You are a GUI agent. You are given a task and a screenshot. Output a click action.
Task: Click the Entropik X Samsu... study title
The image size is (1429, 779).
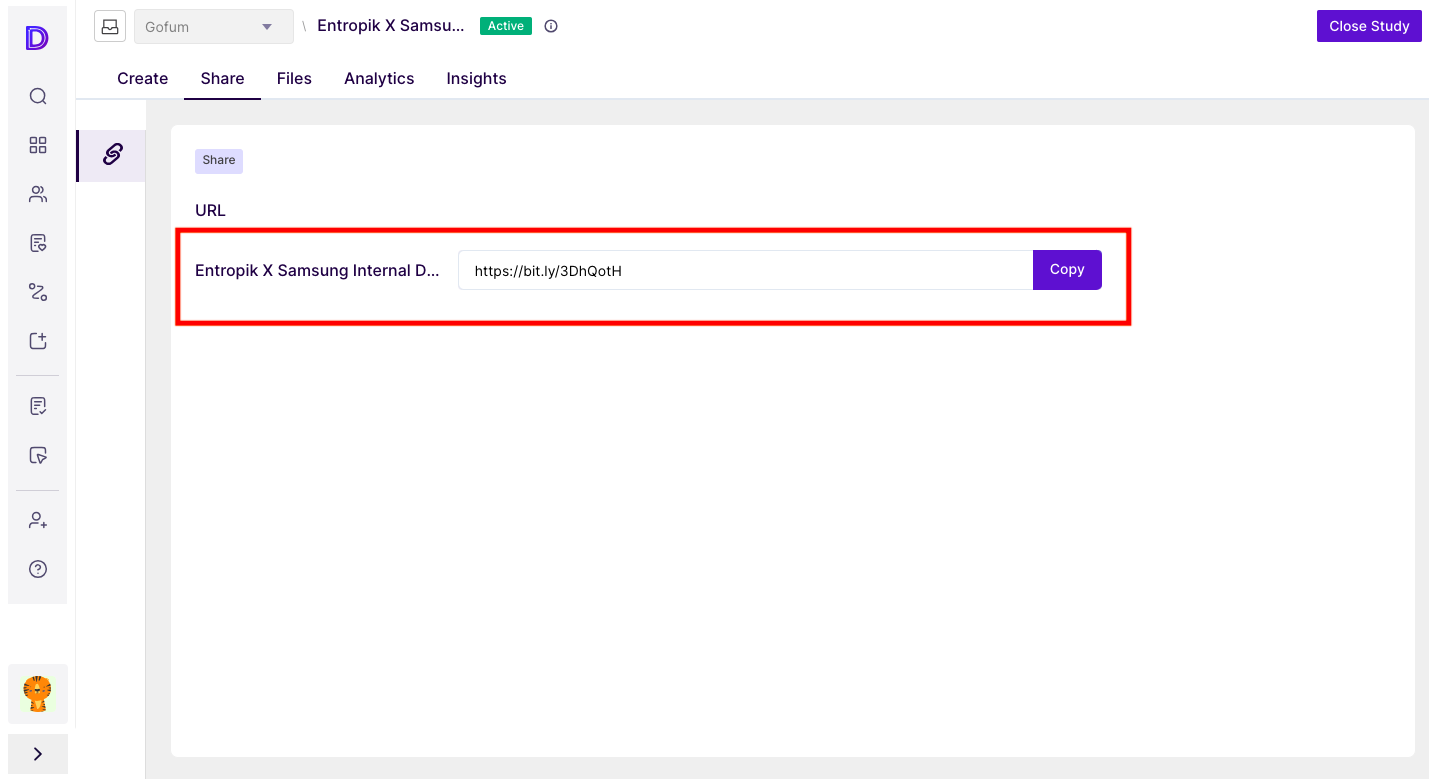pyautogui.click(x=391, y=26)
